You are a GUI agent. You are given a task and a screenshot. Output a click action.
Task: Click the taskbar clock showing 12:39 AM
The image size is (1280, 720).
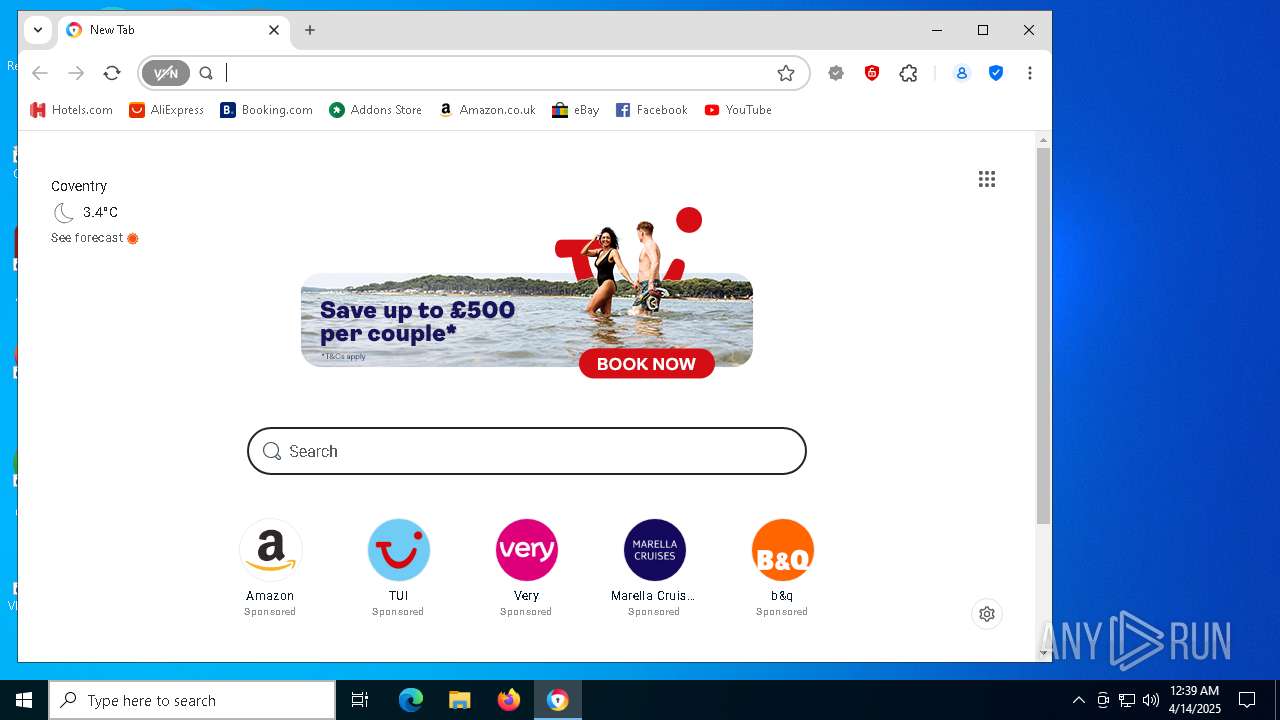[x=1195, y=700]
